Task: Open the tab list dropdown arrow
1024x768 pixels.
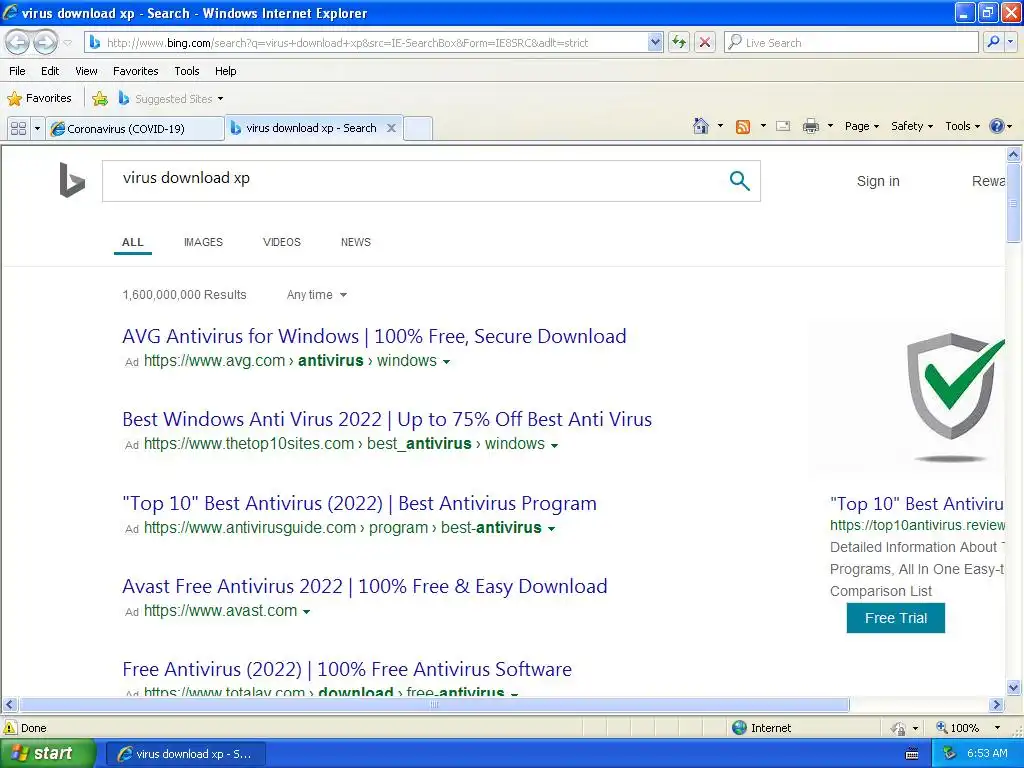Action: click(37, 128)
